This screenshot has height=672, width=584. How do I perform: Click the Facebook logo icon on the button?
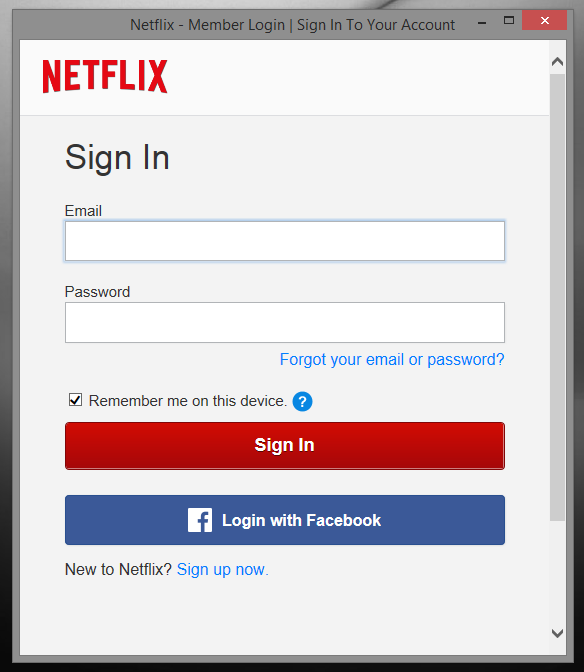200,520
